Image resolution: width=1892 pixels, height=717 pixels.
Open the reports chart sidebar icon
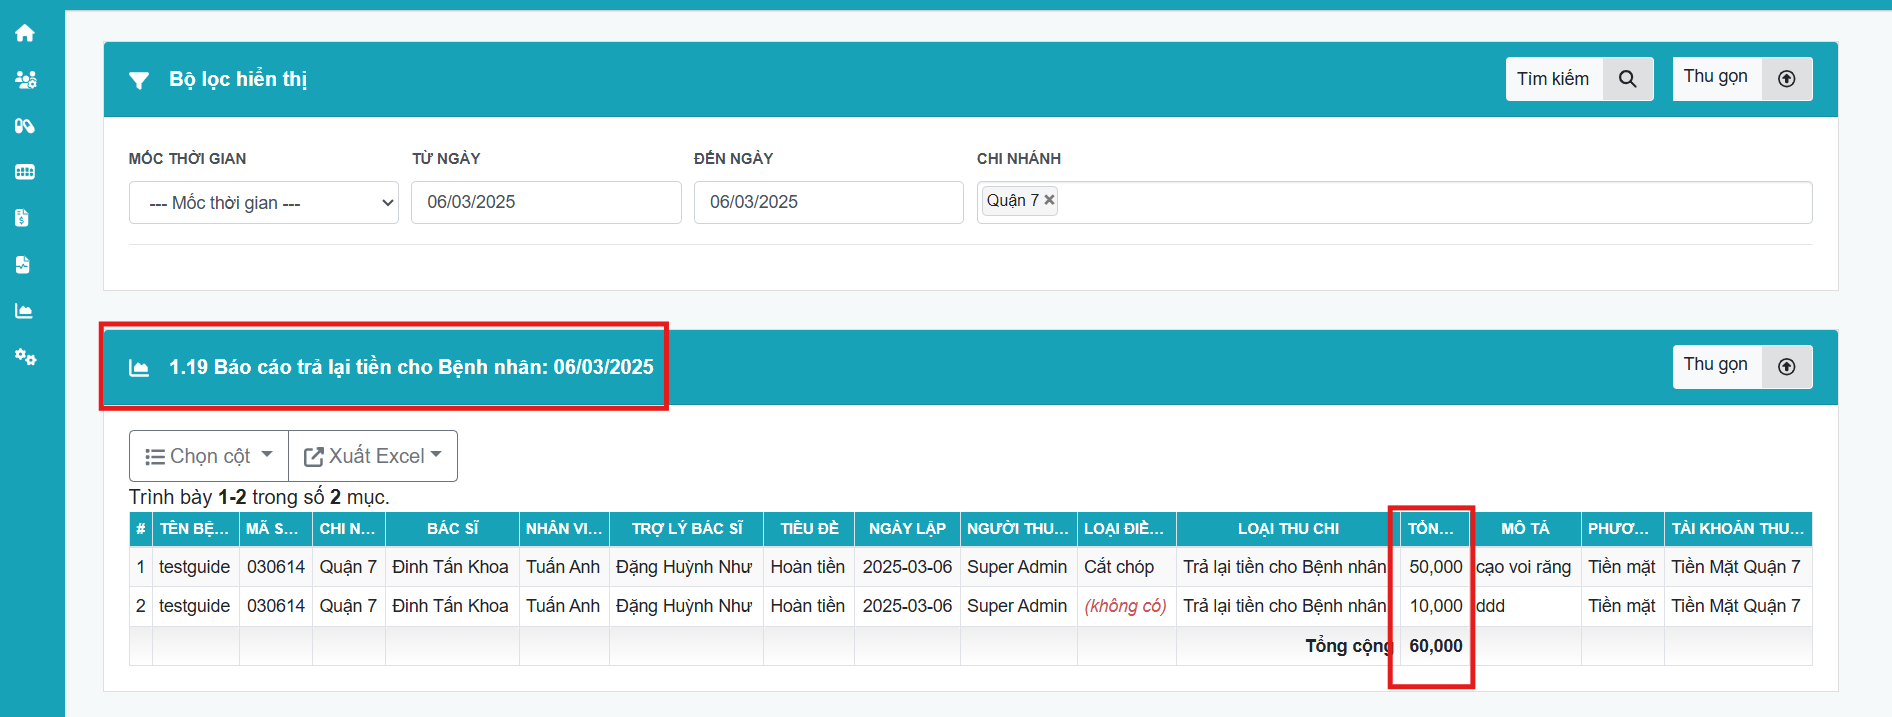pyautogui.click(x=24, y=311)
